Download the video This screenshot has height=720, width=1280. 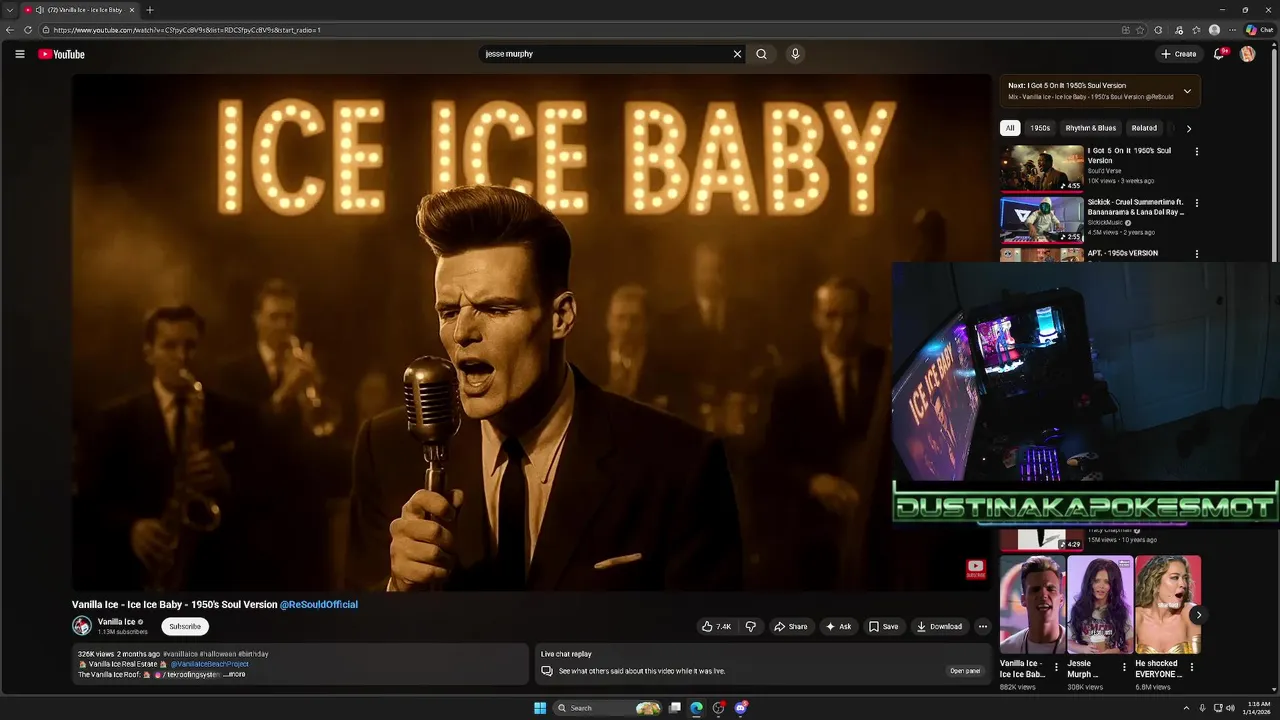click(939, 627)
